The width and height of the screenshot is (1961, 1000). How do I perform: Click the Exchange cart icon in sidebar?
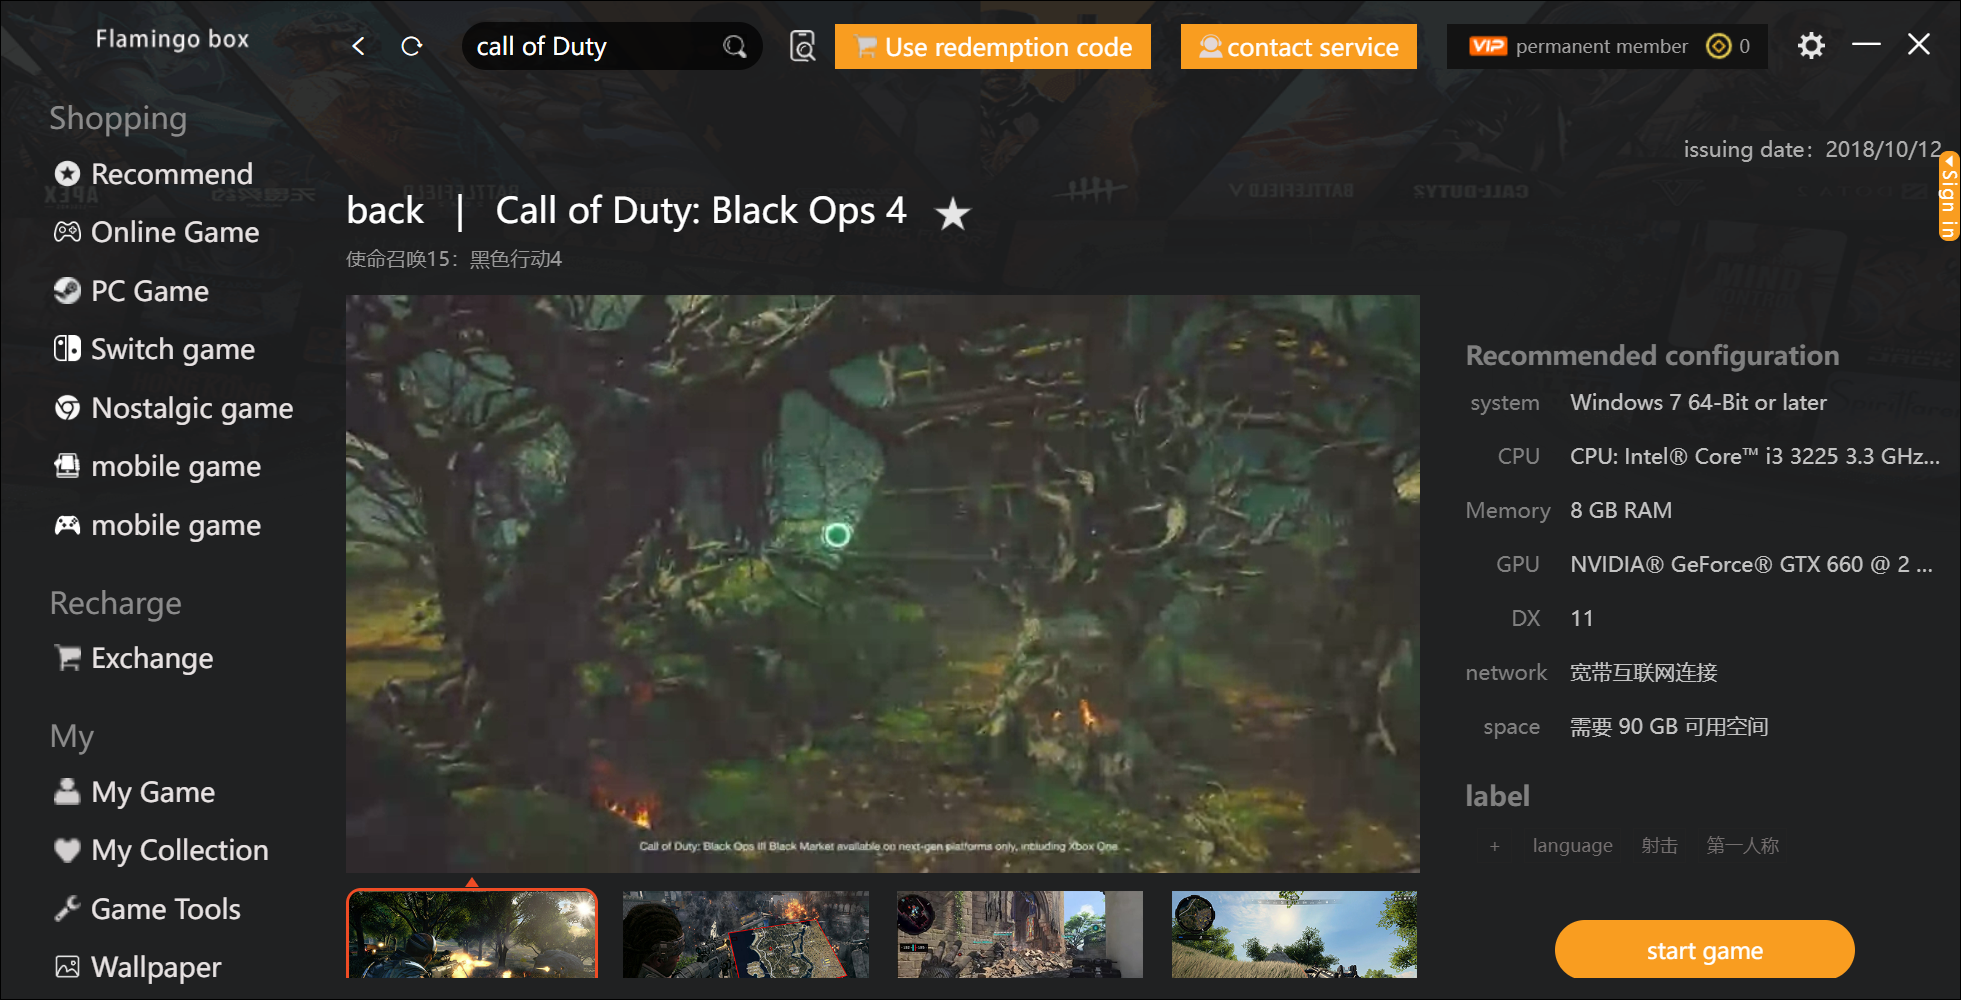coord(67,658)
